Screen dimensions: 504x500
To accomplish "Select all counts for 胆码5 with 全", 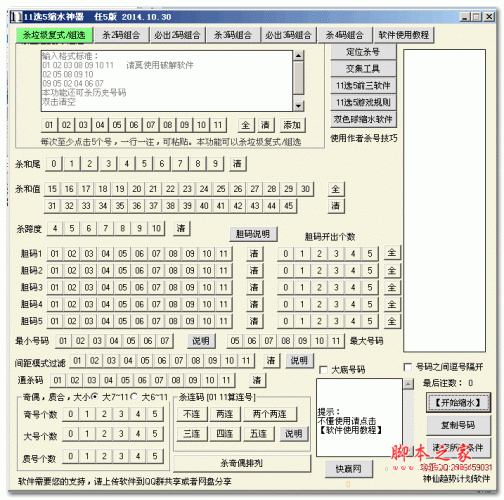I will (x=392, y=321).
